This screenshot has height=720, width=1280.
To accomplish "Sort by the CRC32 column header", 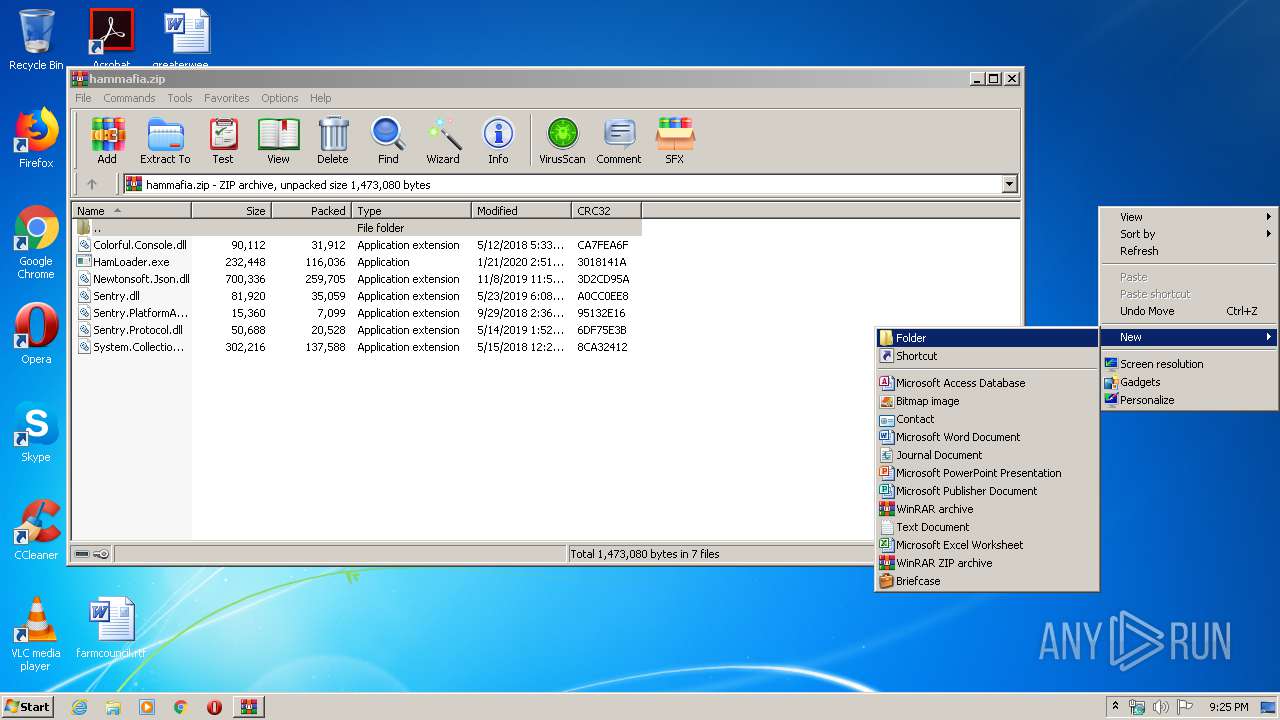I will [x=606, y=211].
